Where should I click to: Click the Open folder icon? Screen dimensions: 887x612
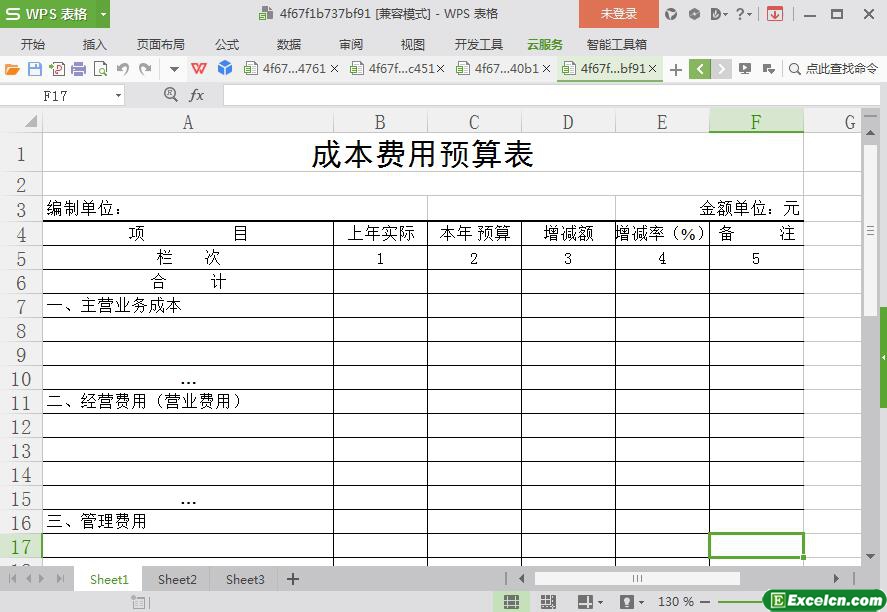coord(12,69)
